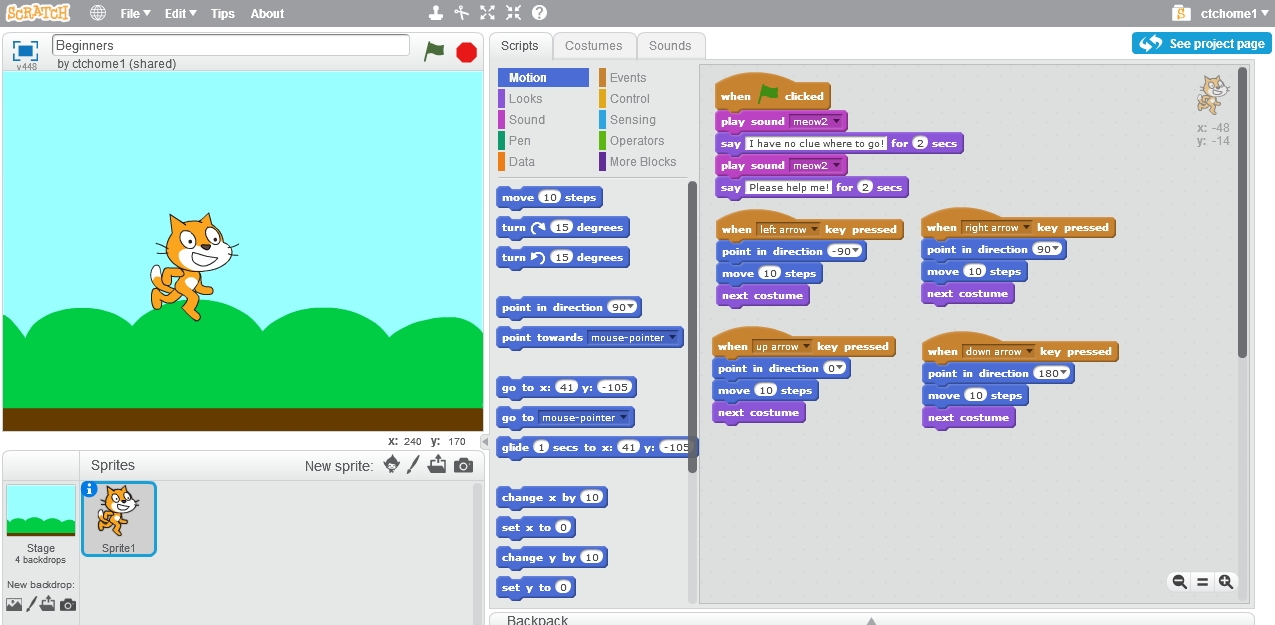Click the Beginners project title field
The height and width of the screenshot is (625, 1275).
pos(230,44)
